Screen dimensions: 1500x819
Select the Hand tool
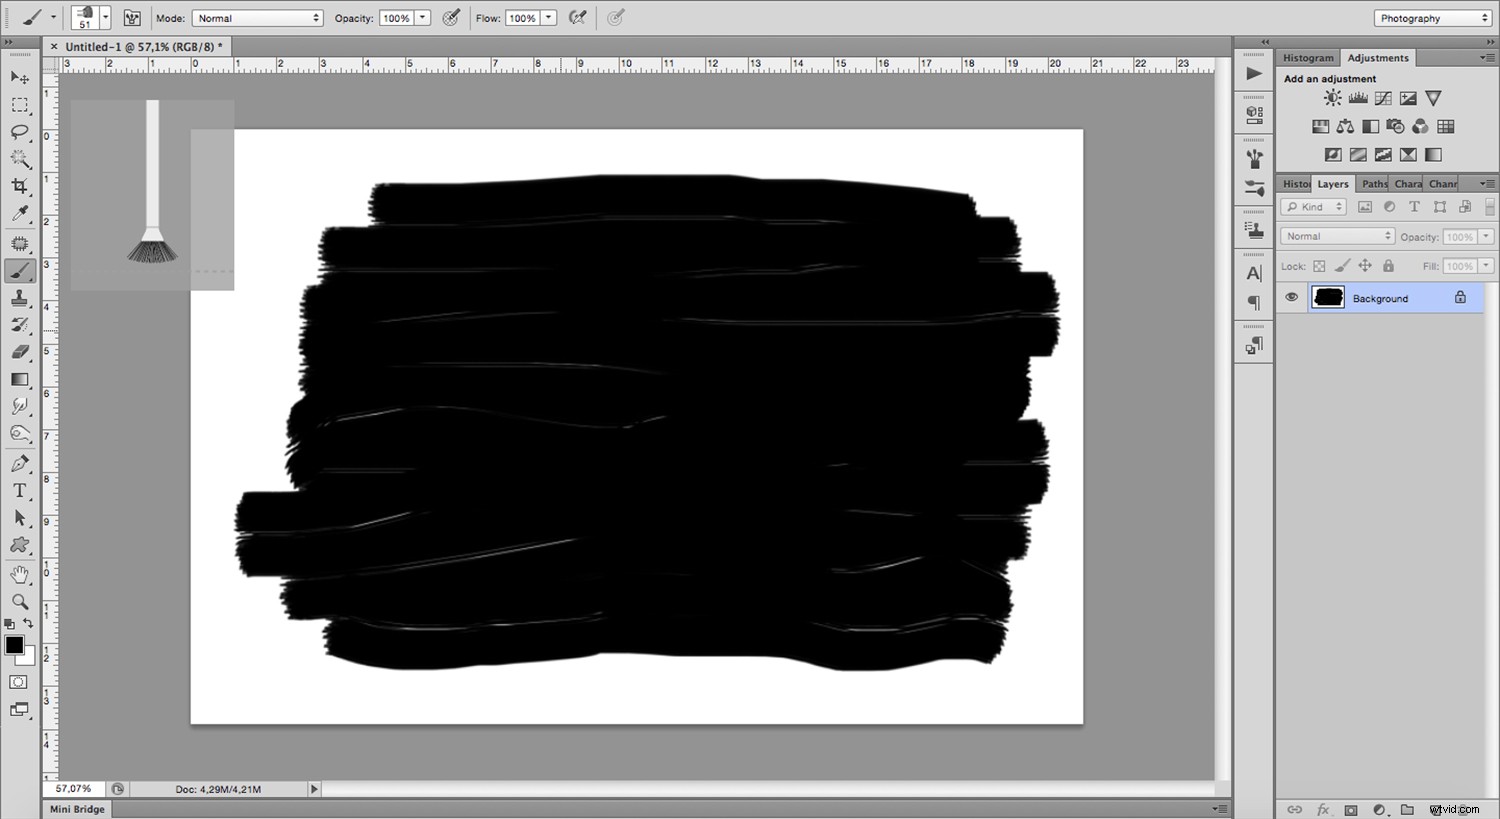(x=19, y=575)
